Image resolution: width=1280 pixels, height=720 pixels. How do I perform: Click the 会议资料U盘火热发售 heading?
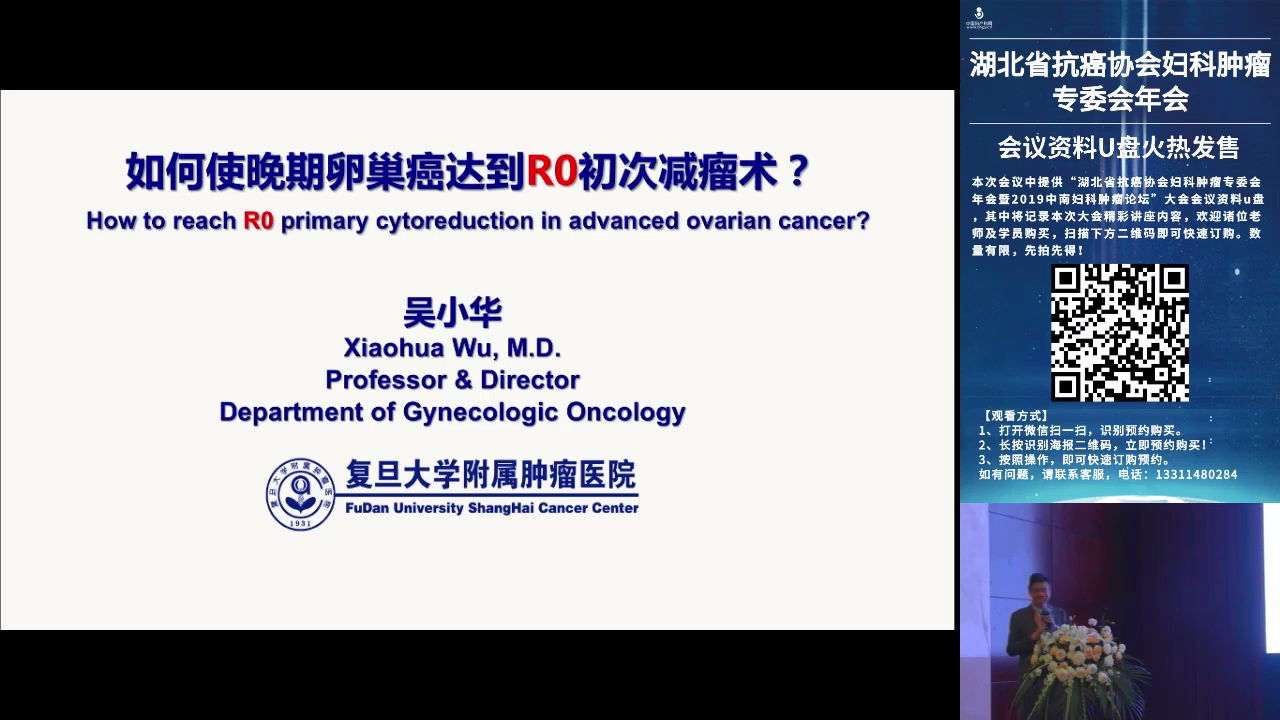(1118, 148)
